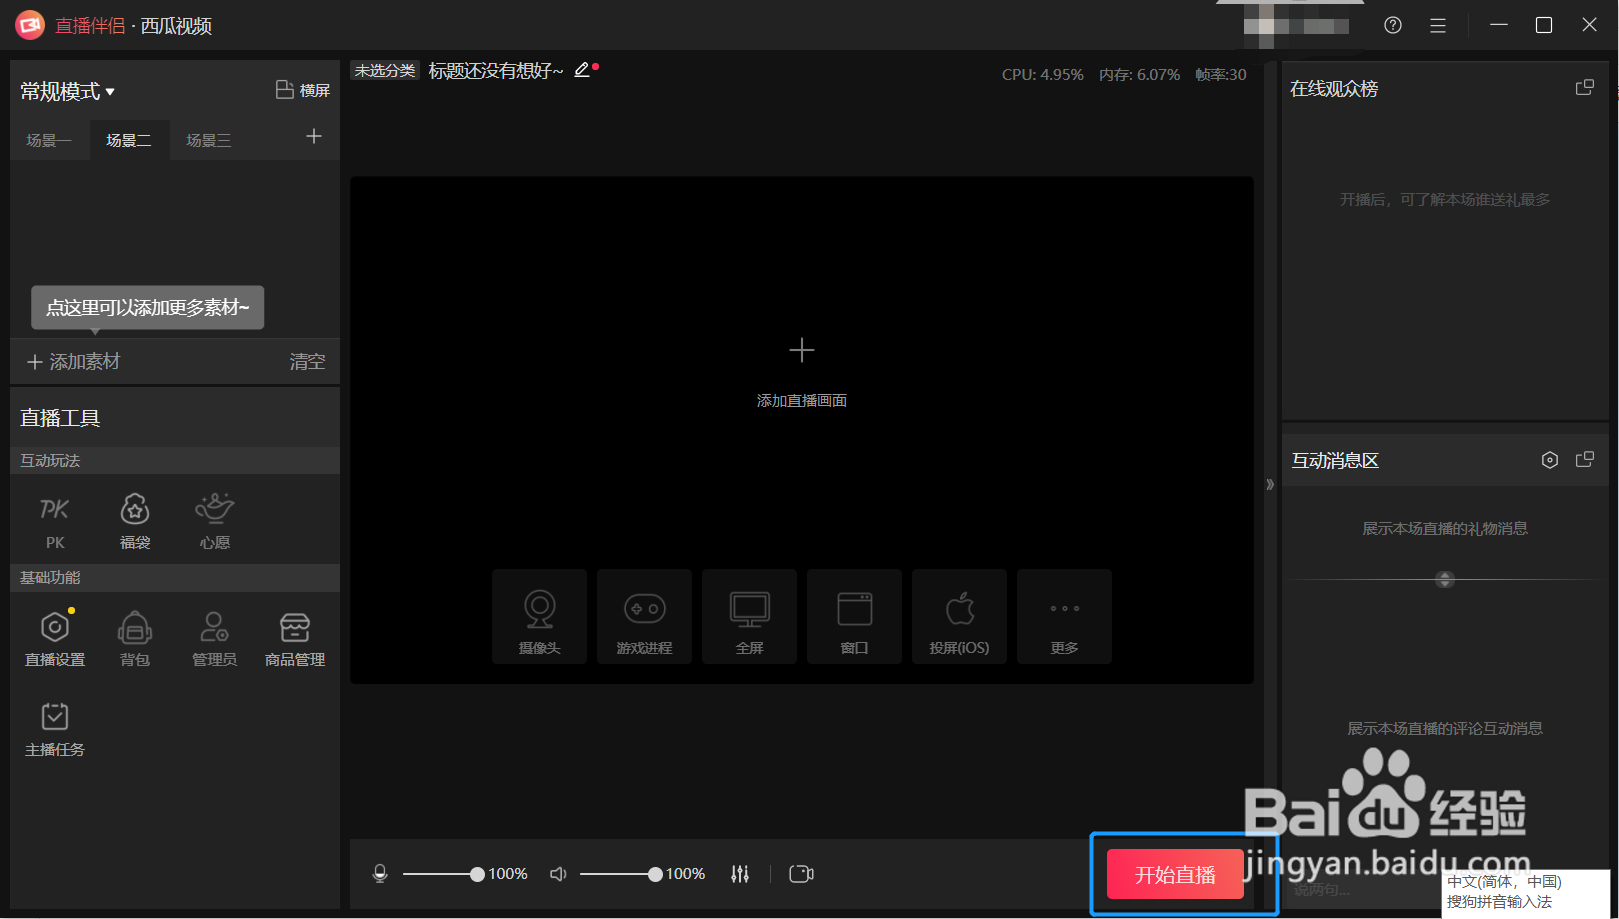Open the audio mixer settings icon
1619x919 pixels.
[x=740, y=874]
